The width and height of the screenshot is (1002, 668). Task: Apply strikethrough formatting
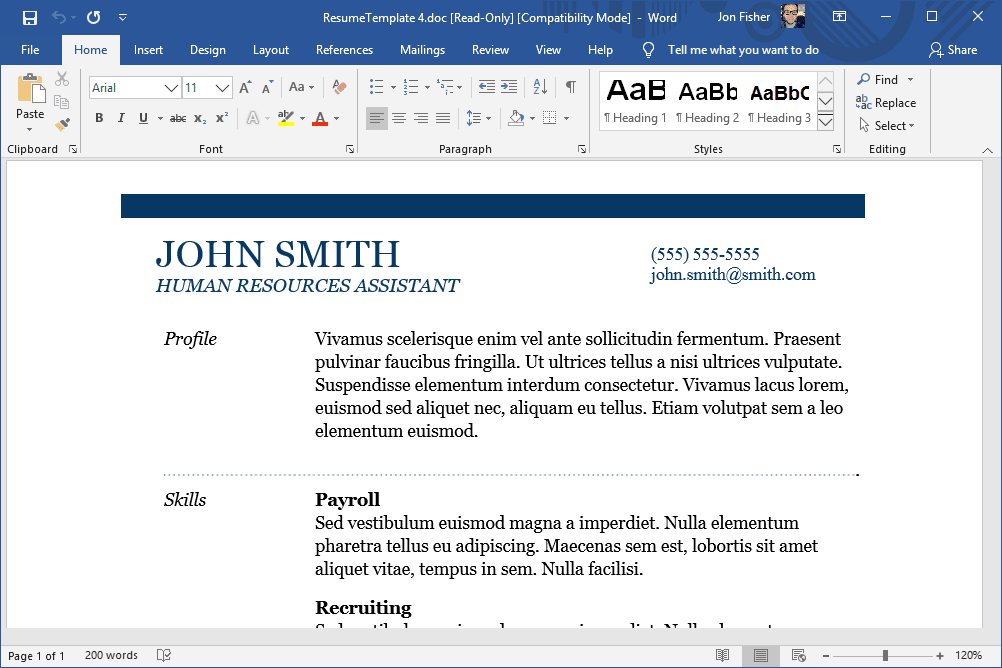(x=178, y=118)
